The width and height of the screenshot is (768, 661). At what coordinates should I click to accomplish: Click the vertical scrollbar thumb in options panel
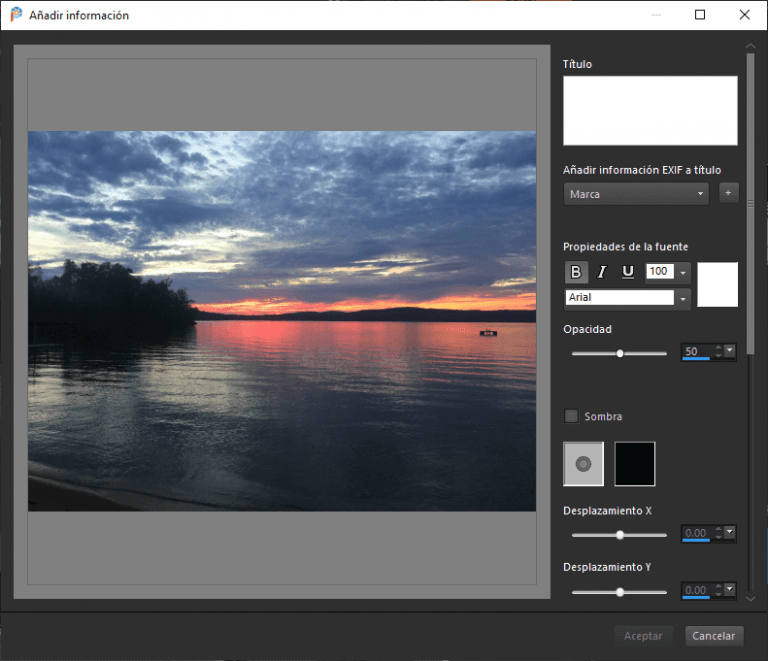750,203
